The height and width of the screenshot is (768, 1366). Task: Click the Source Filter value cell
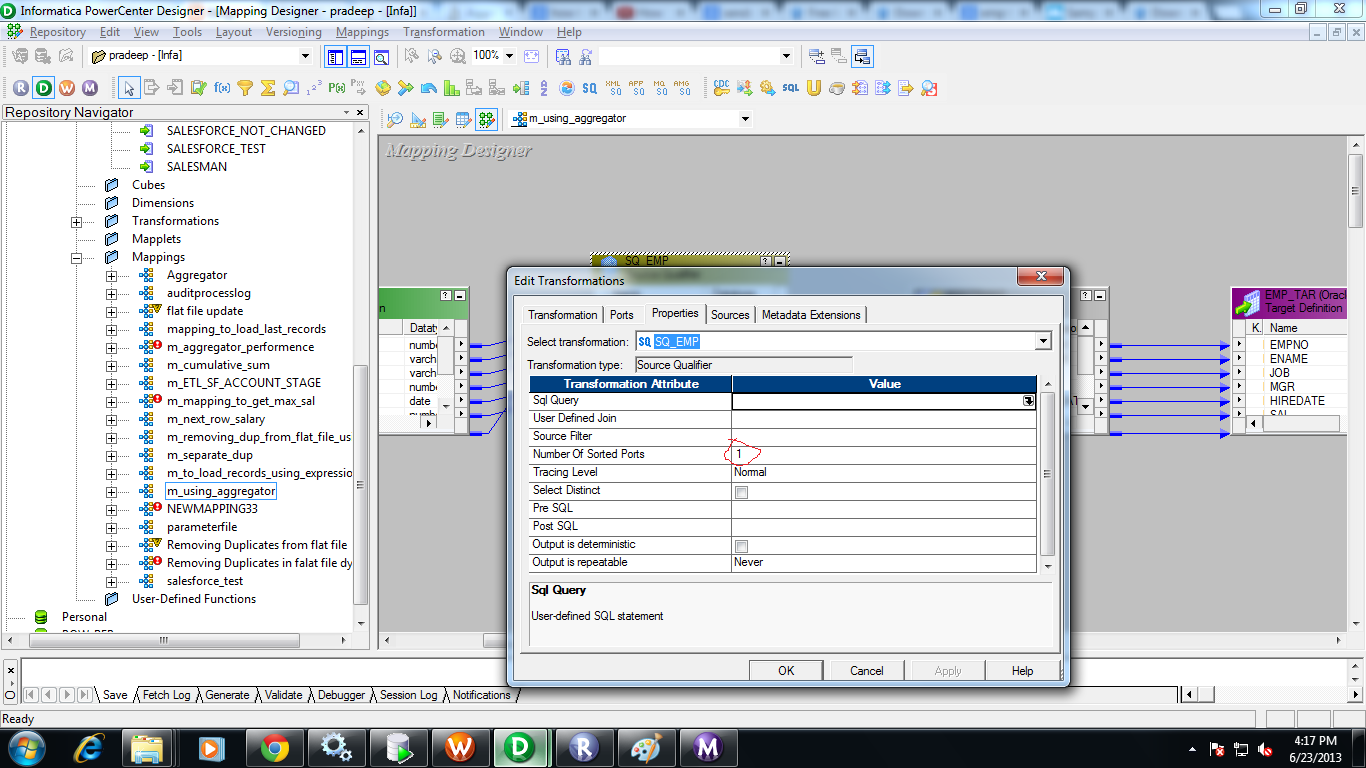coord(884,437)
